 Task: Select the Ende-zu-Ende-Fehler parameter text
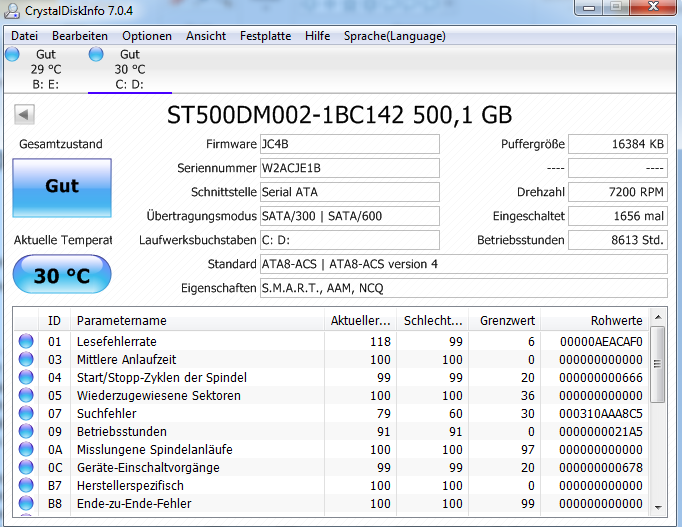[134, 504]
